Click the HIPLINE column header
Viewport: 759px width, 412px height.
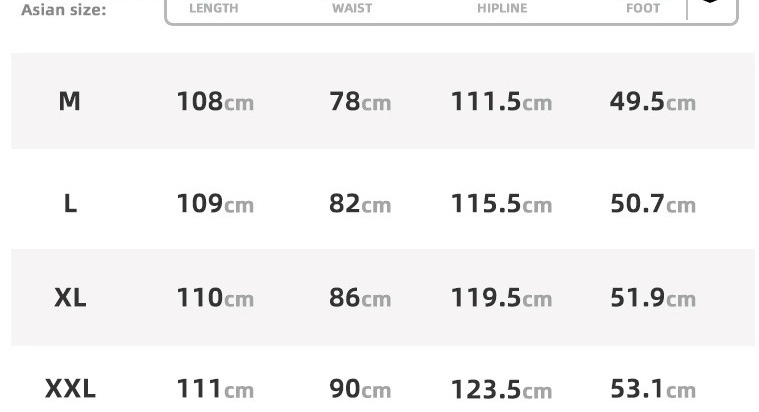502,8
